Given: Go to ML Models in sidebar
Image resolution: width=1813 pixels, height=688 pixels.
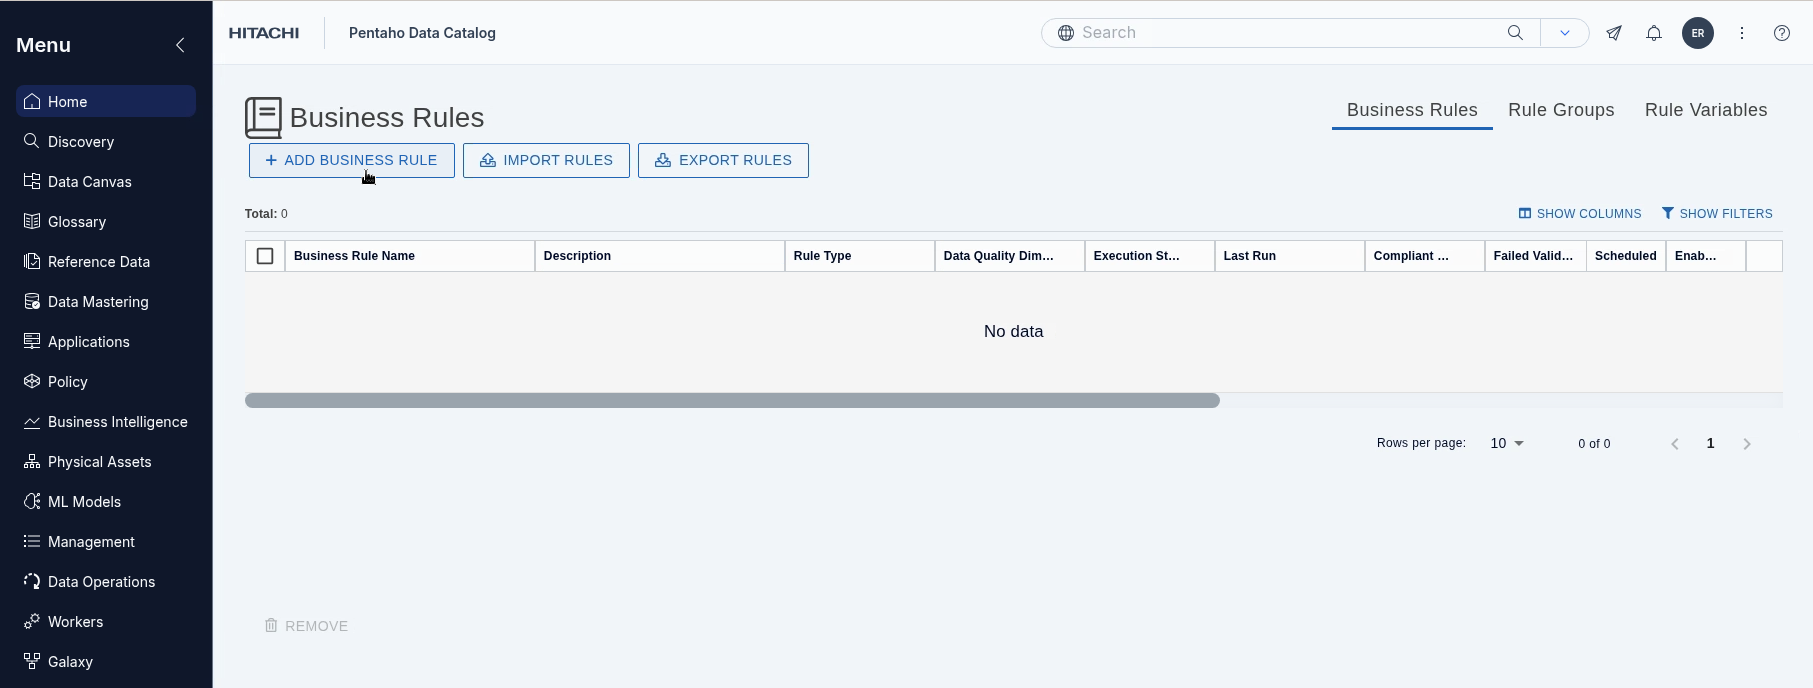Looking at the screenshot, I should 84,502.
